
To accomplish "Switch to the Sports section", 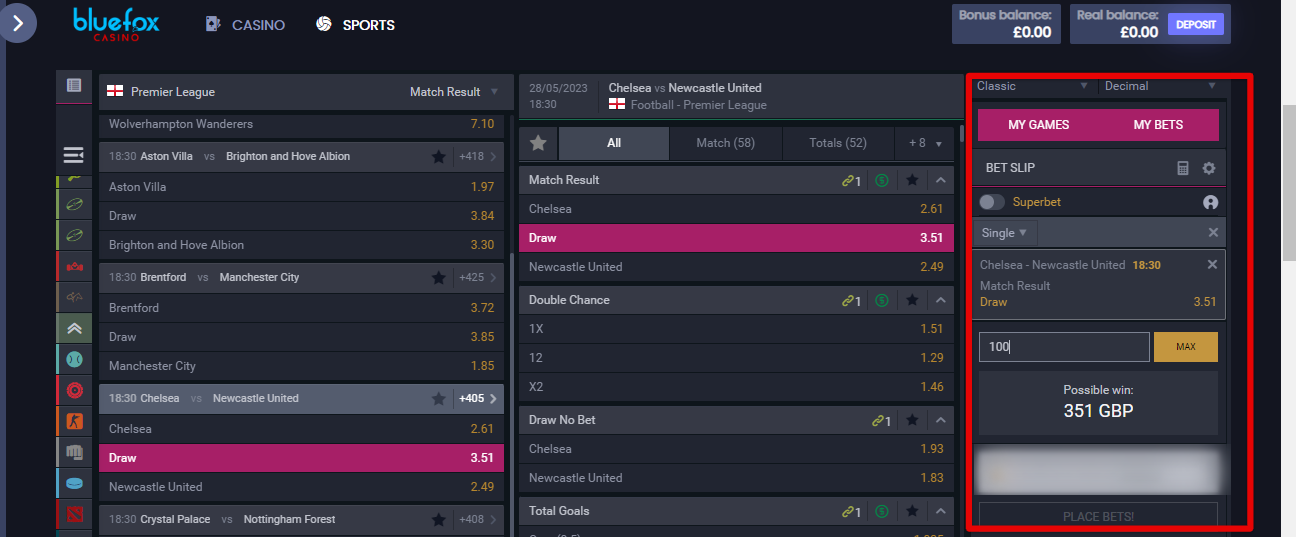I will tap(355, 25).
